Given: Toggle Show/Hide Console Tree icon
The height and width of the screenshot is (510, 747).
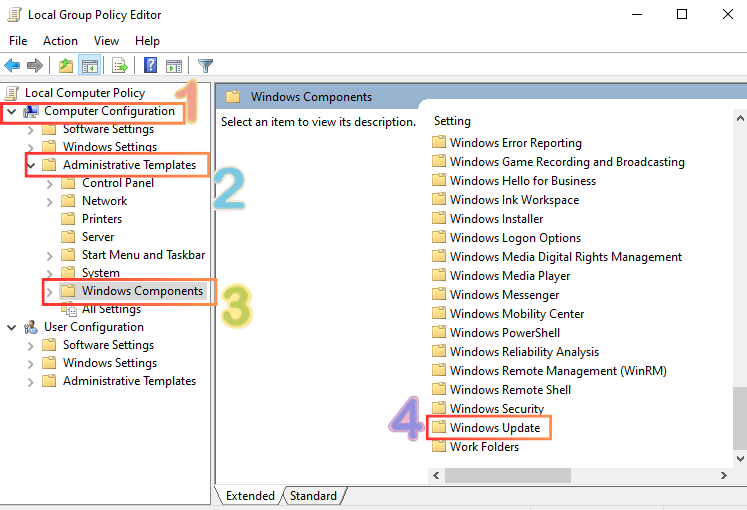Looking at the screenshot, I should [89, 66].
